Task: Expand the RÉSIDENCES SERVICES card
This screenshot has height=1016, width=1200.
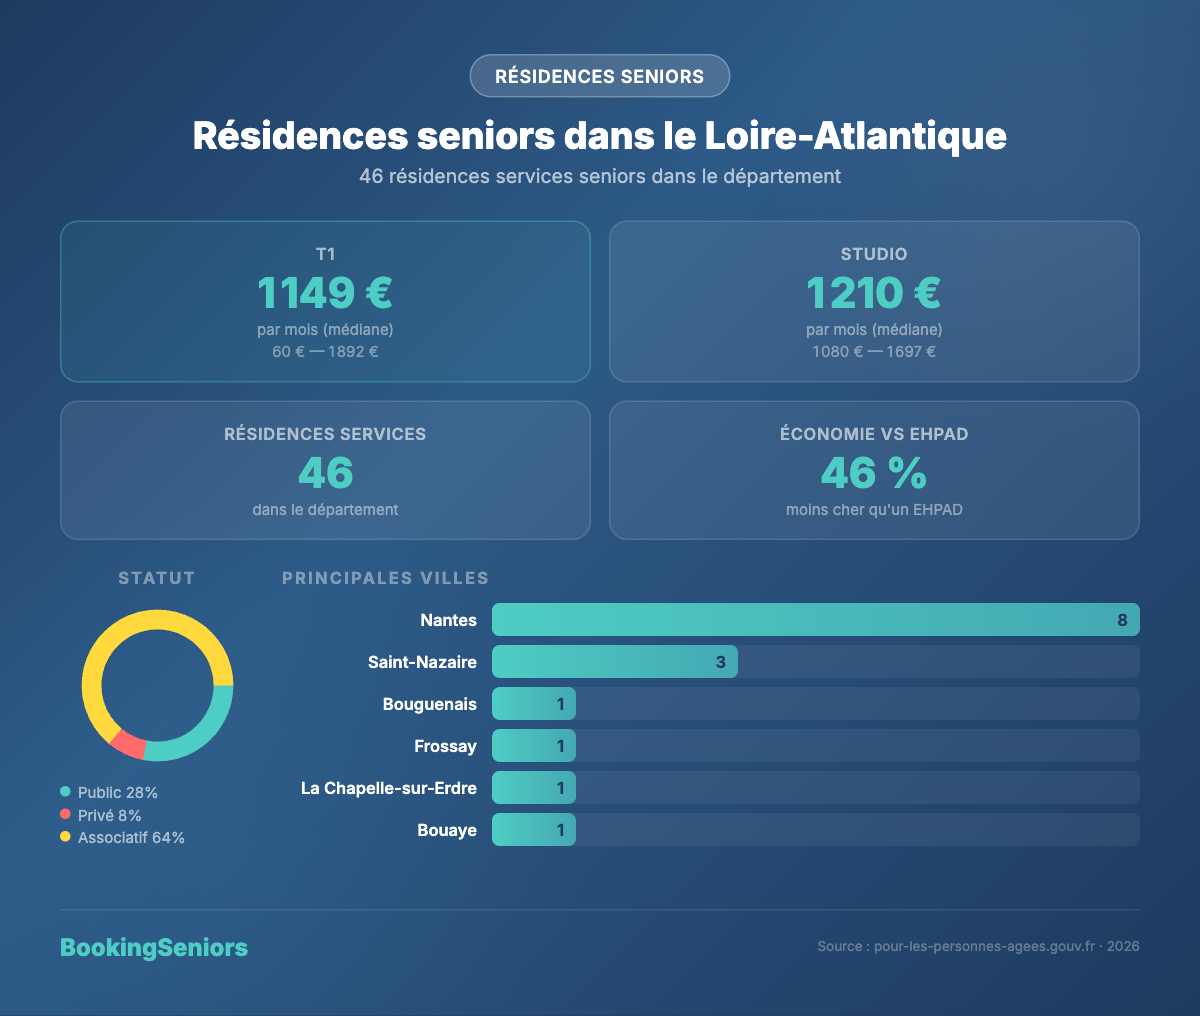Action: [x=325, y=470]
